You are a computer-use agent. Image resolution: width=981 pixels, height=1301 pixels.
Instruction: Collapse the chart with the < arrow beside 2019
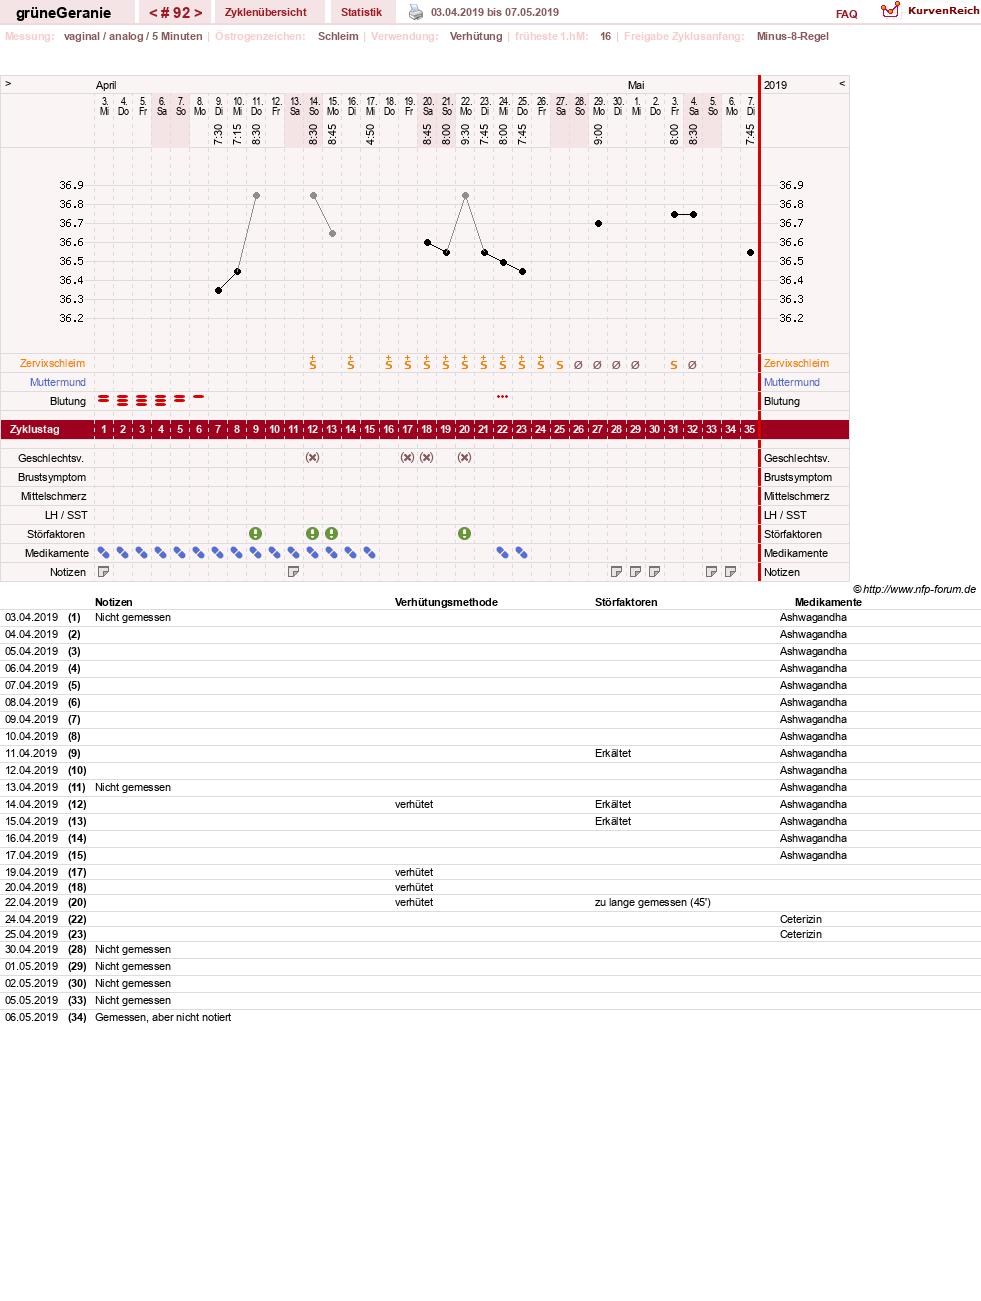point(842,84)
